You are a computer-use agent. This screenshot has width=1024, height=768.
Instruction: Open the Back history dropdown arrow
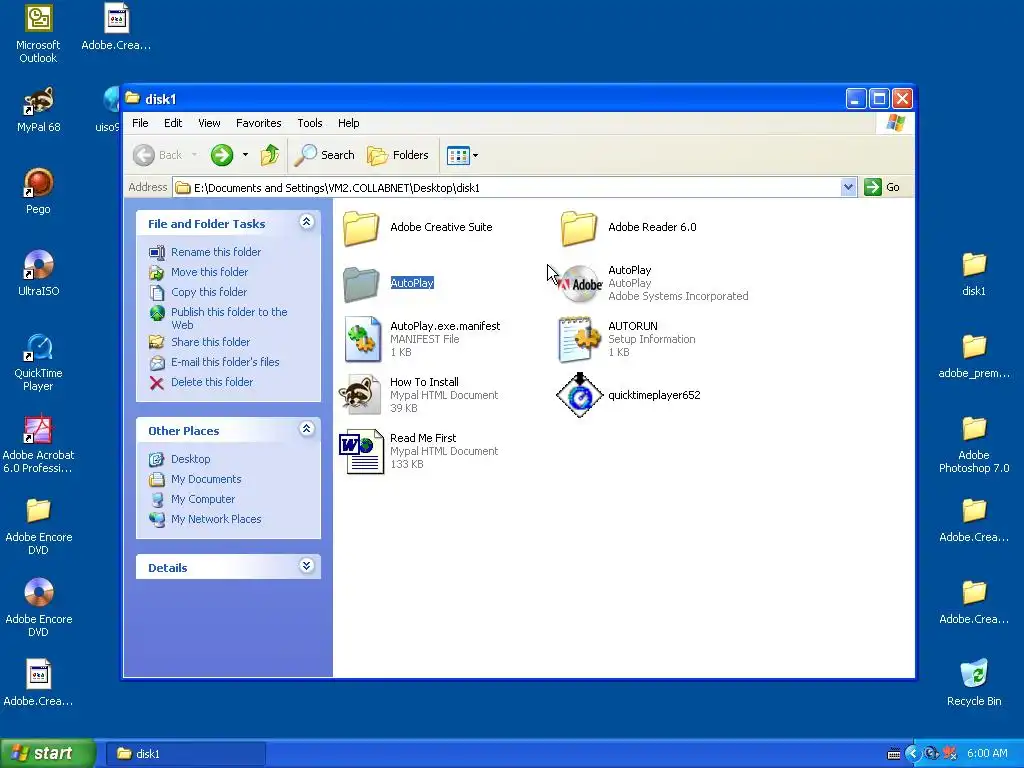click(194, 155)
